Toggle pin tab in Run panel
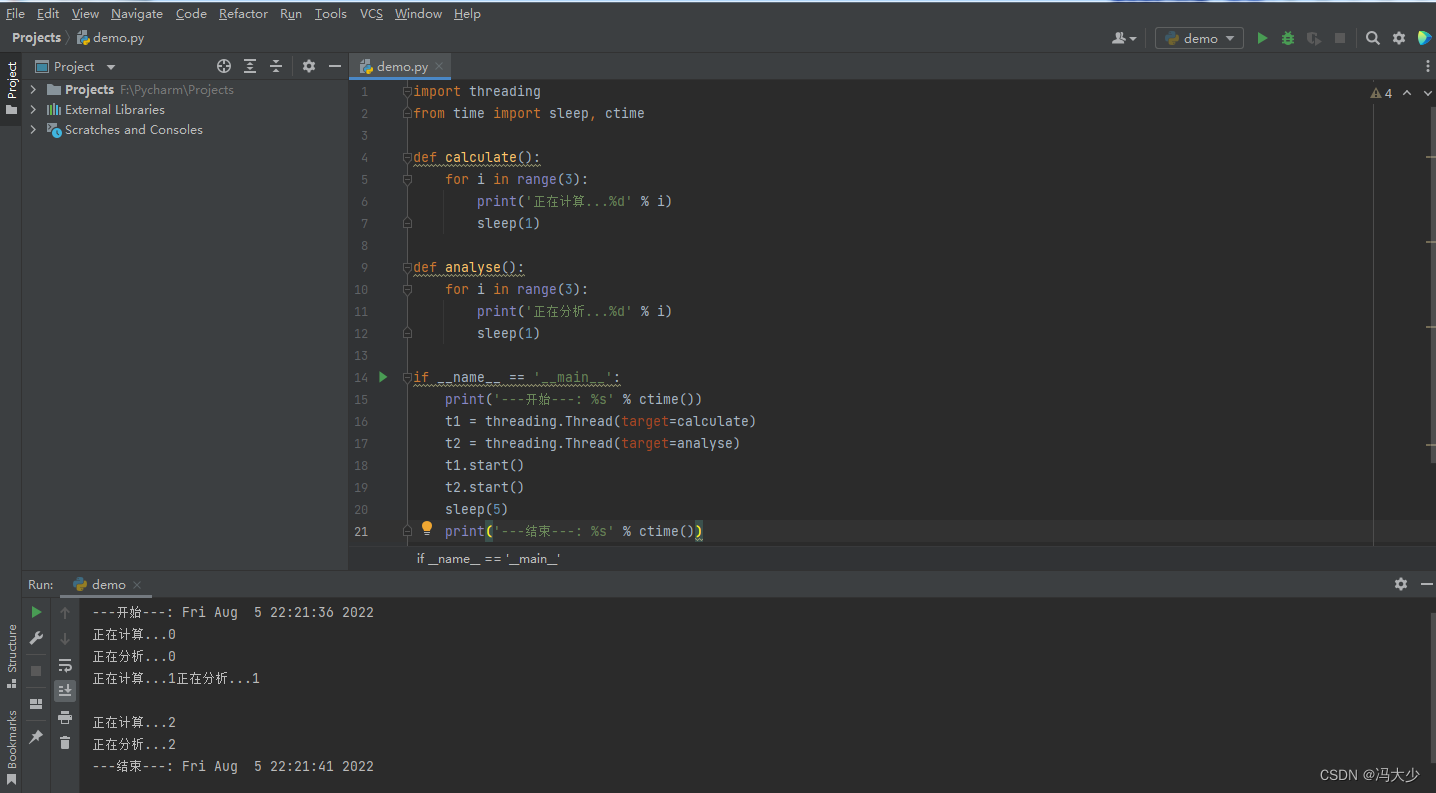Viewport: 1436px width, 793px height. coord(36,736)
